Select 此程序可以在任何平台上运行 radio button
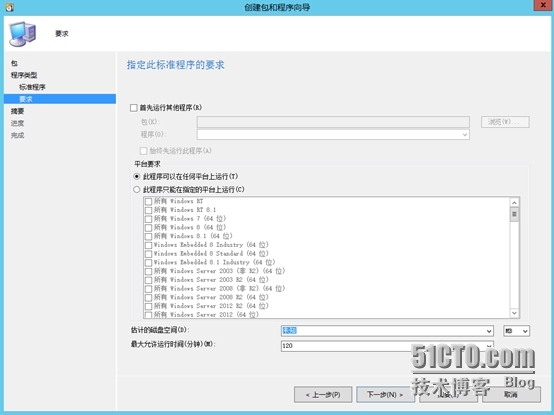 (x=137, y=176)
